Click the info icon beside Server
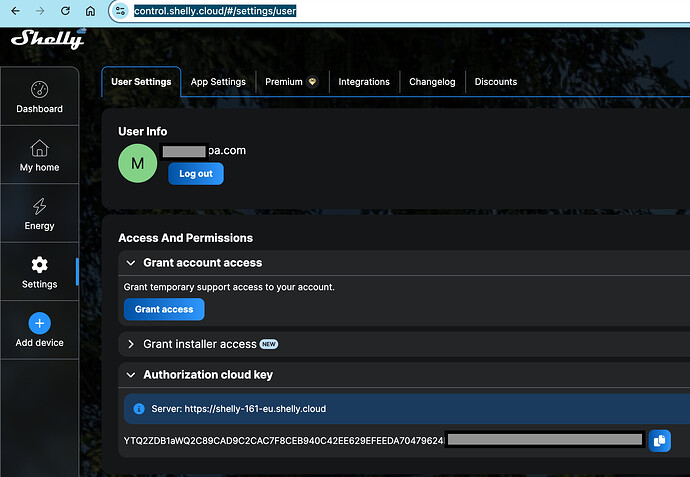Viewport: 690px width, 477px height. point(139,409)
